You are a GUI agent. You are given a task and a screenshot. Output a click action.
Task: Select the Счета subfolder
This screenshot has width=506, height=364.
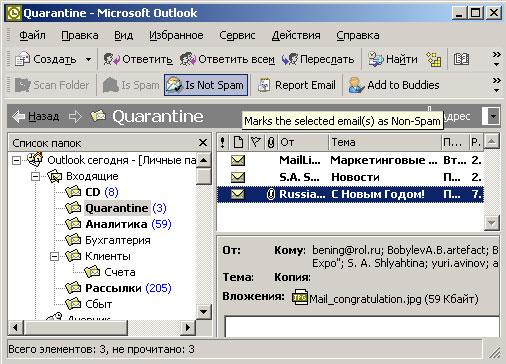120,272
